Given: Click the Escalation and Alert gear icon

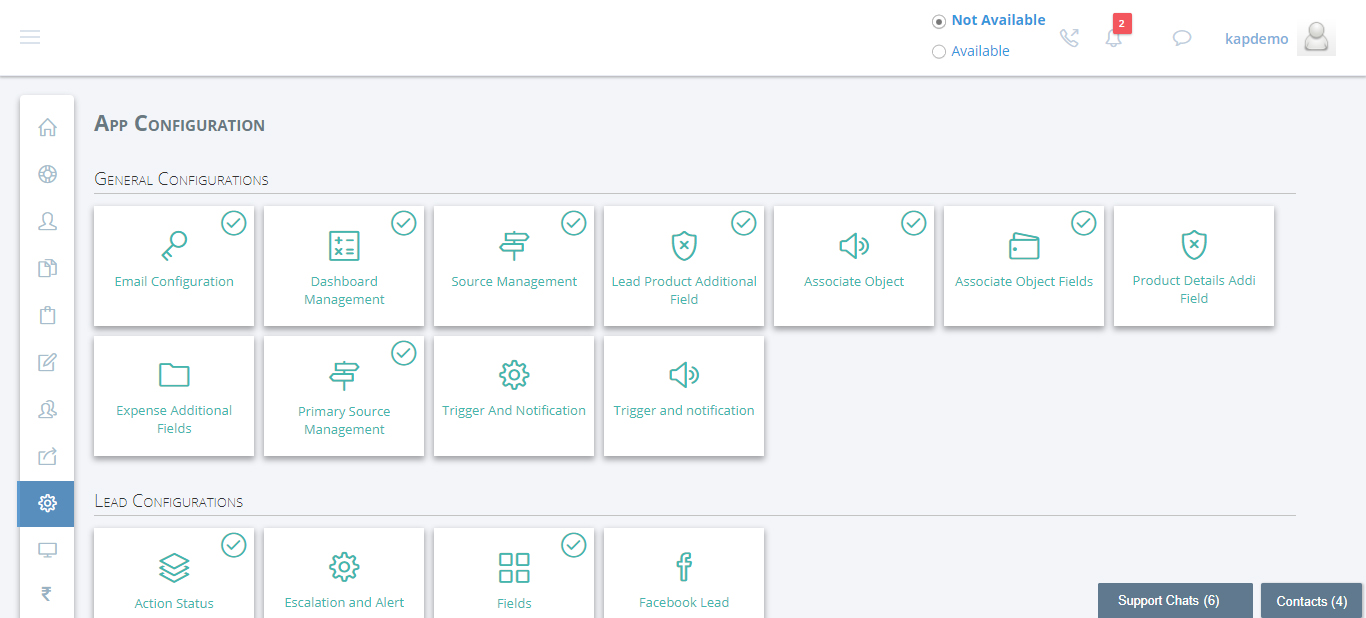Looking at the screenshot, I should click(x=344, y=567).
